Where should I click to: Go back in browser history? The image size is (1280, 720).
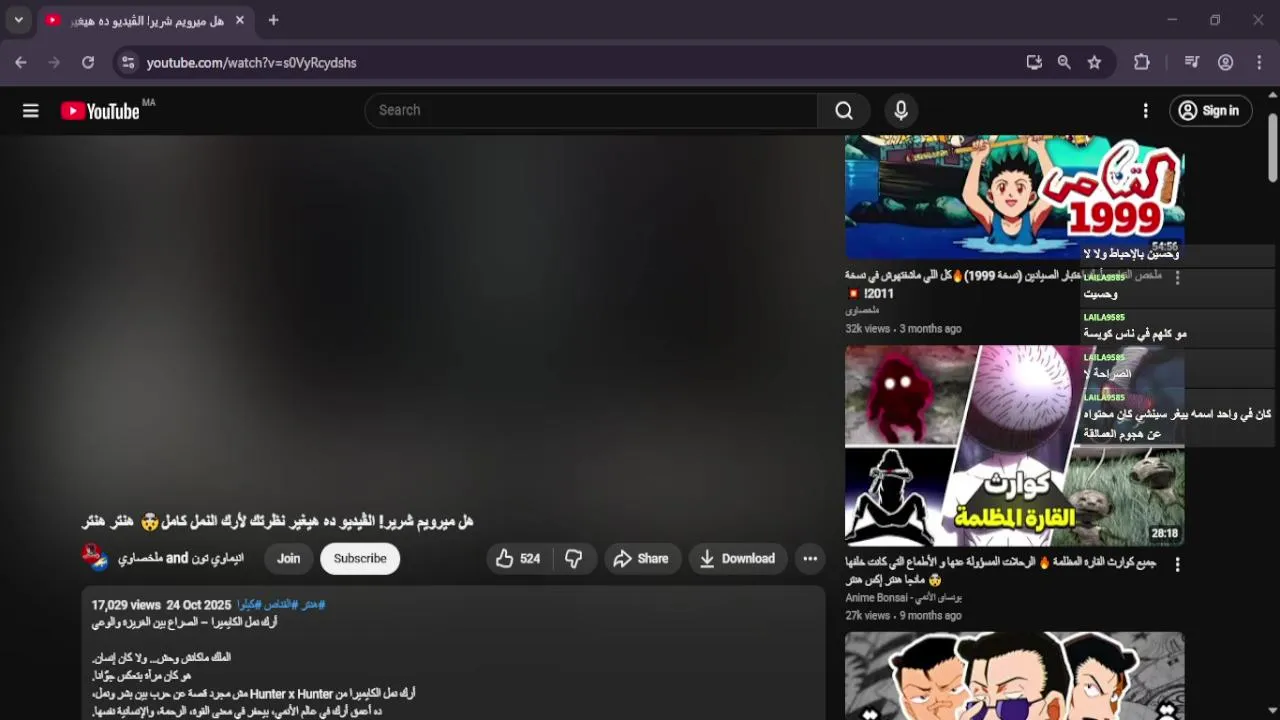coord(21,62)
